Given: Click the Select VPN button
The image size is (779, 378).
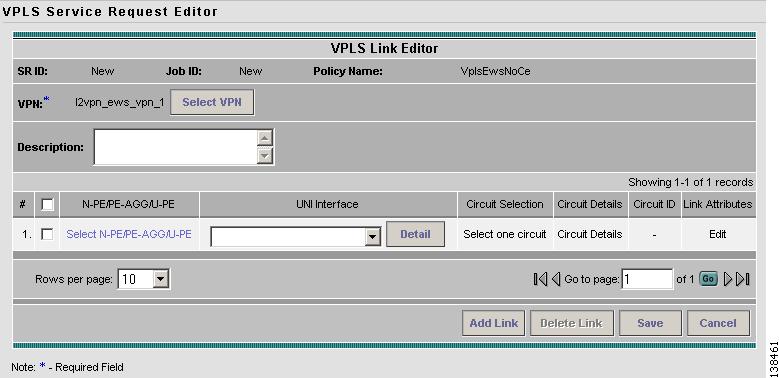Looking at the screenshot, I should point(212,102).
